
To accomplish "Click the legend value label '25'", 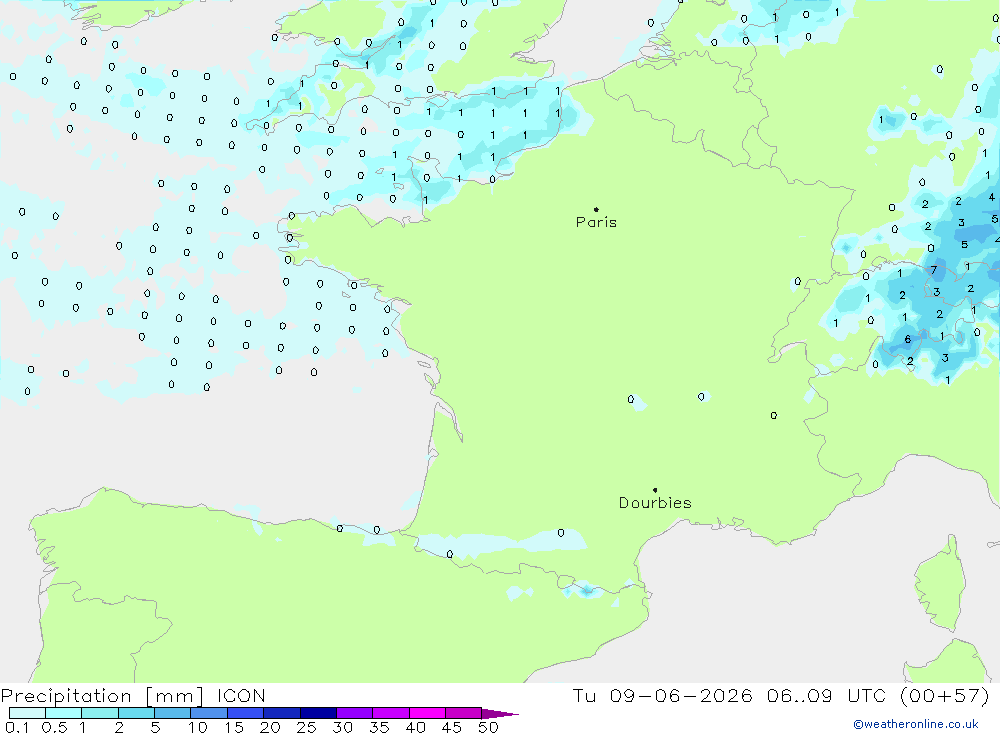I will tap(307, 727).
